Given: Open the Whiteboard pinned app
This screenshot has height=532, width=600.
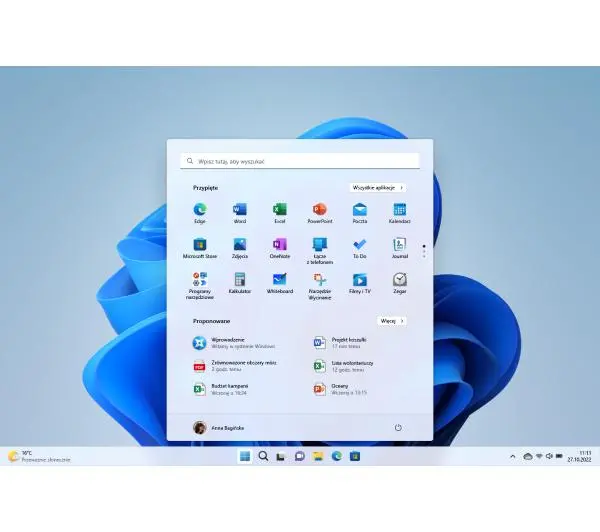Looking at the screenshot, I should (x=280, y=283).
